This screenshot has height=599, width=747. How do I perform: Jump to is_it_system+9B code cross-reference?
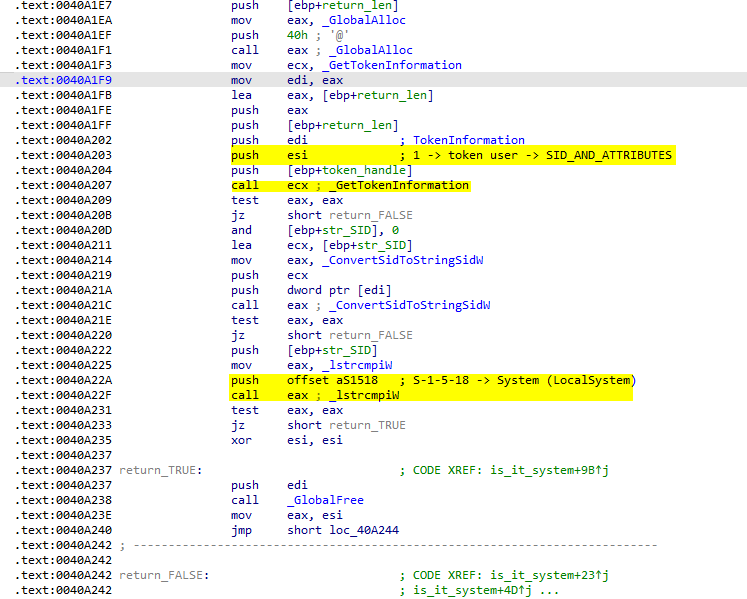click(550, 469)
